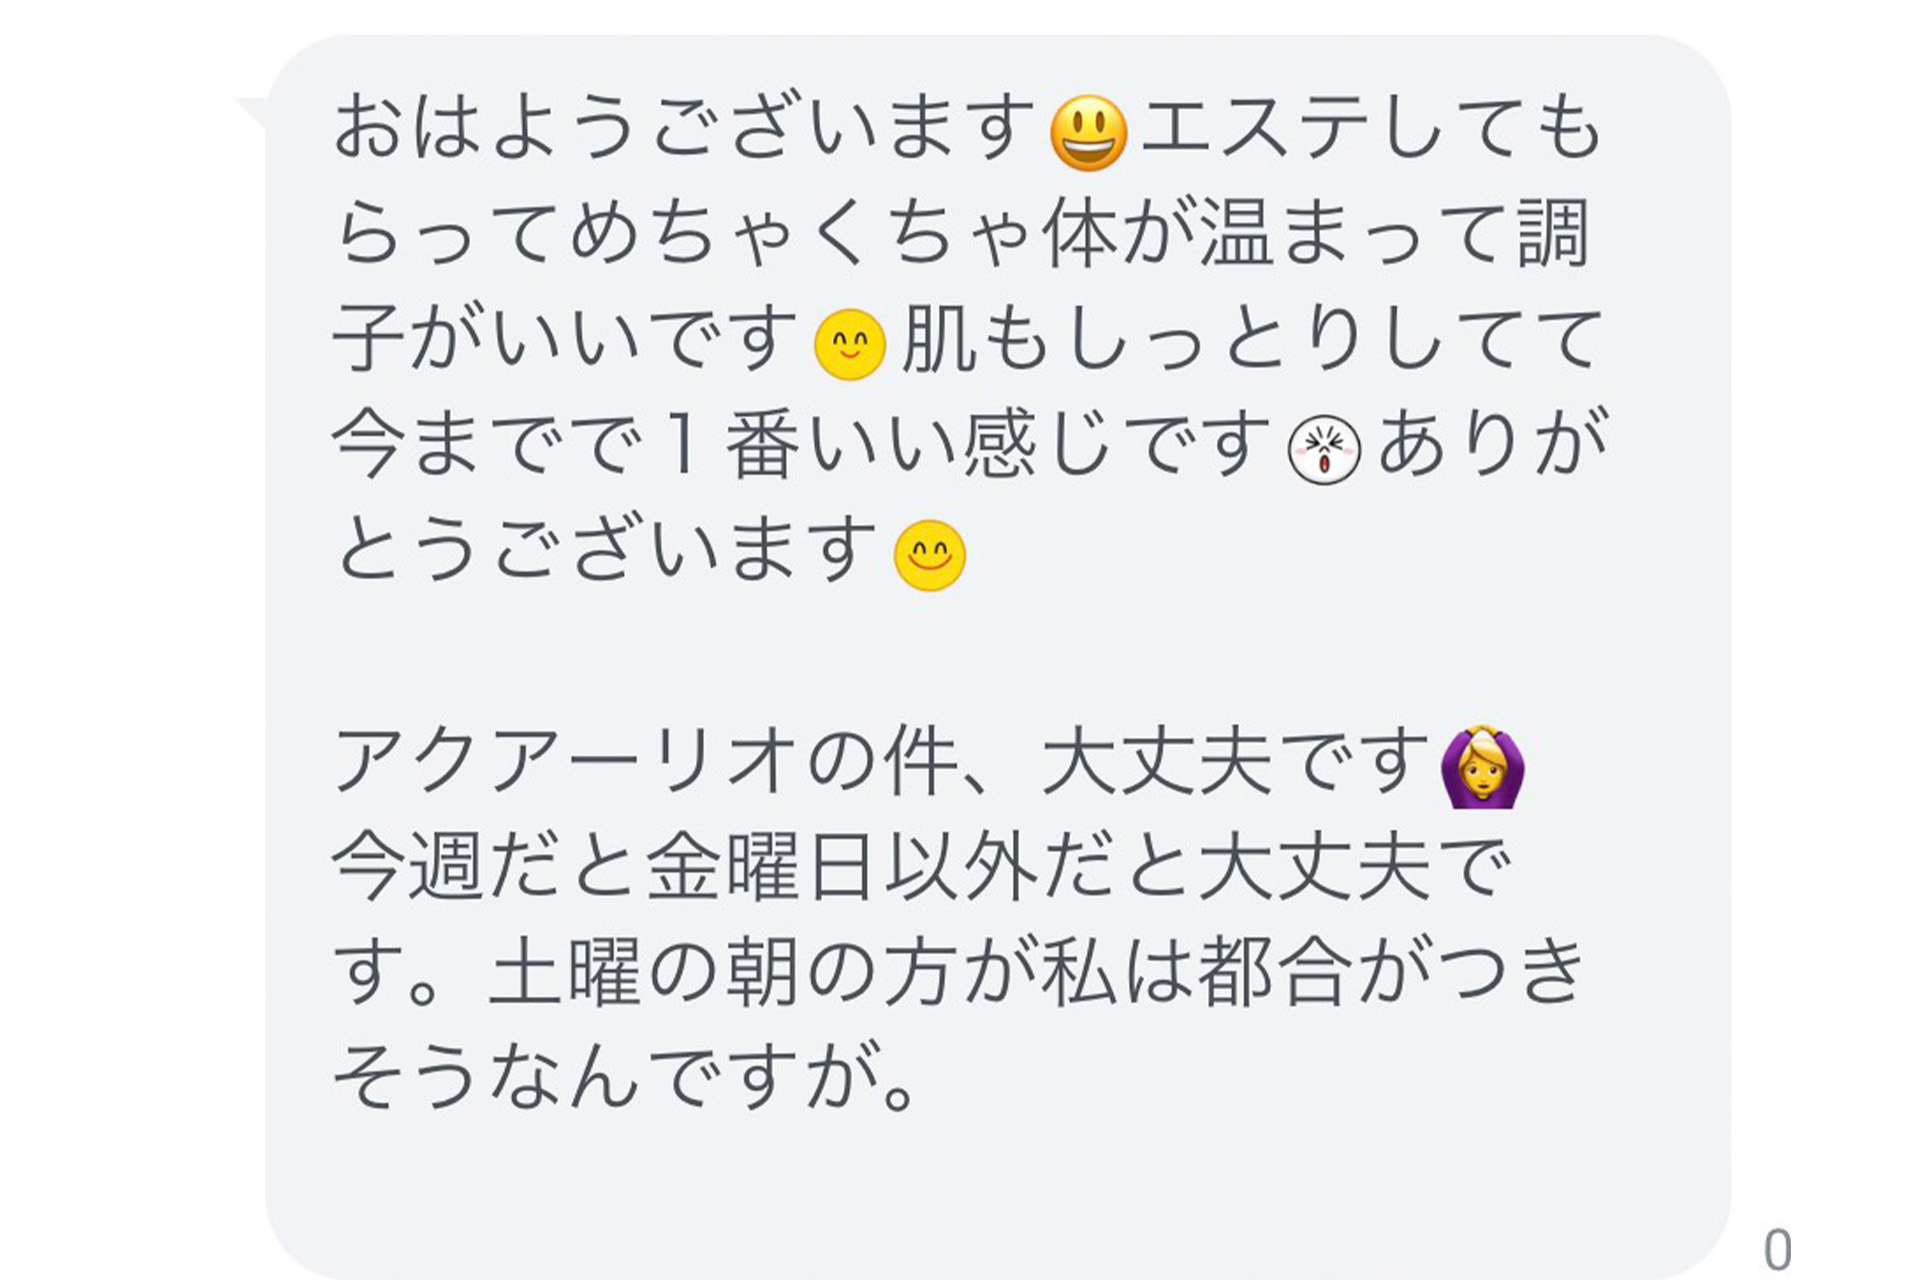Click 大丈夫です next to the OK emoji

click(x=1235, y=762)
